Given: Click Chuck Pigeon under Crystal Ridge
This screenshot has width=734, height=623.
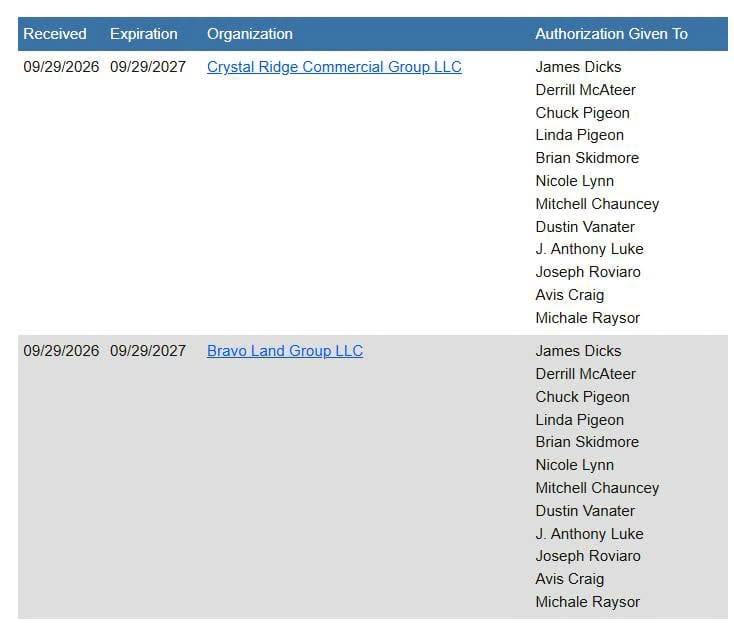Looking at the screenshot, I should click(582, 113).
